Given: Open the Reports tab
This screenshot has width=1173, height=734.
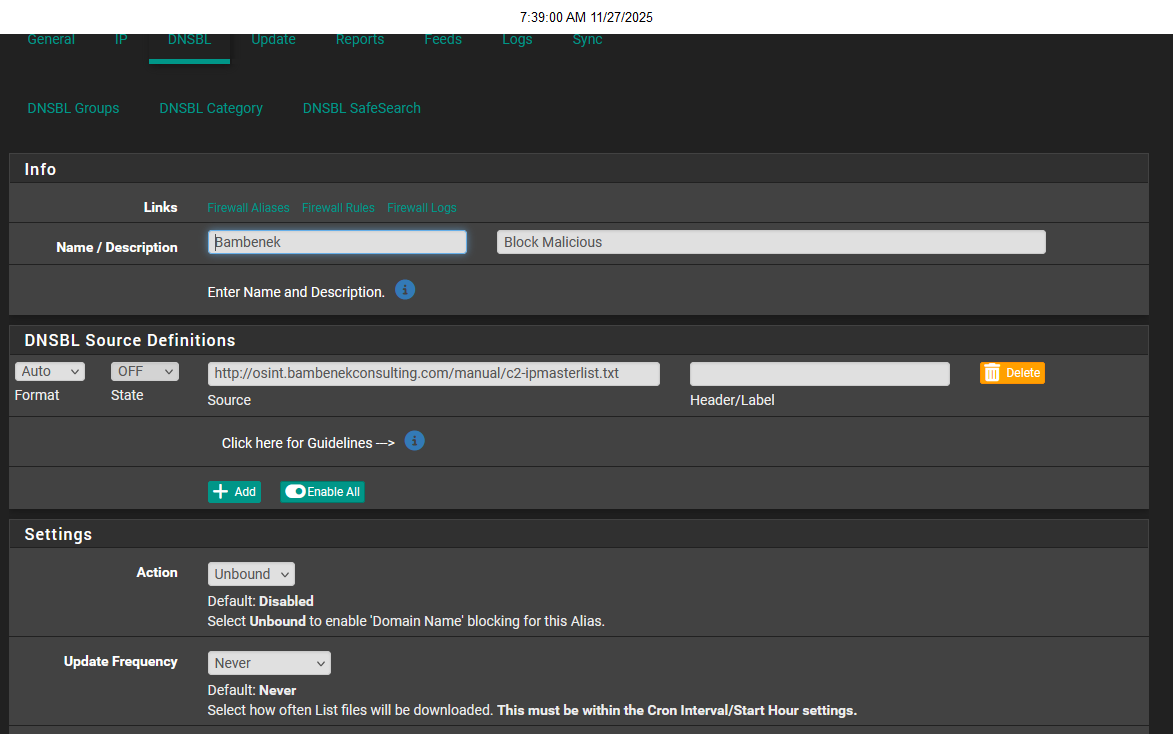Looking at the screenshot, I should pyautogui.click(x=360, y=40).
